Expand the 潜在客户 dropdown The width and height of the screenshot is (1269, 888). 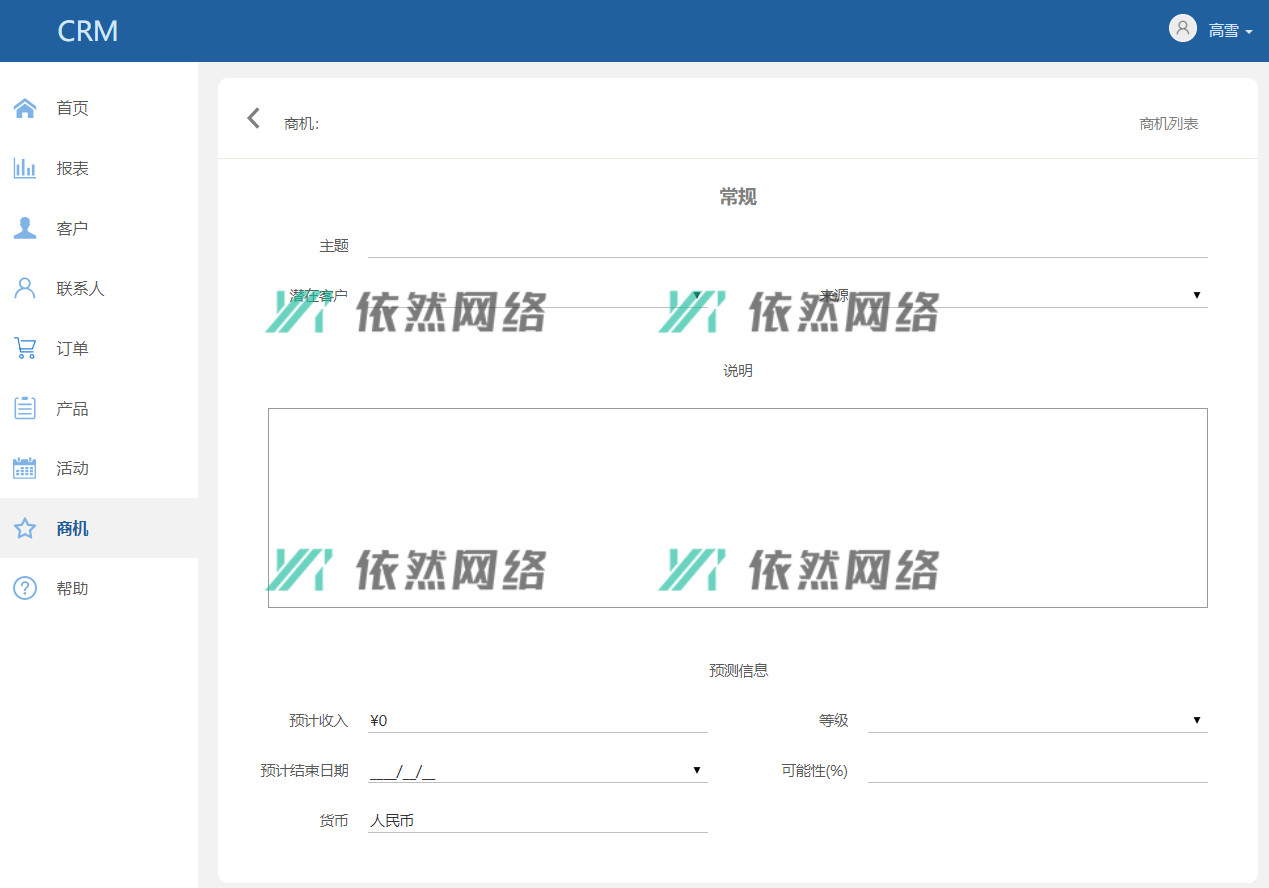coord(697,296)
